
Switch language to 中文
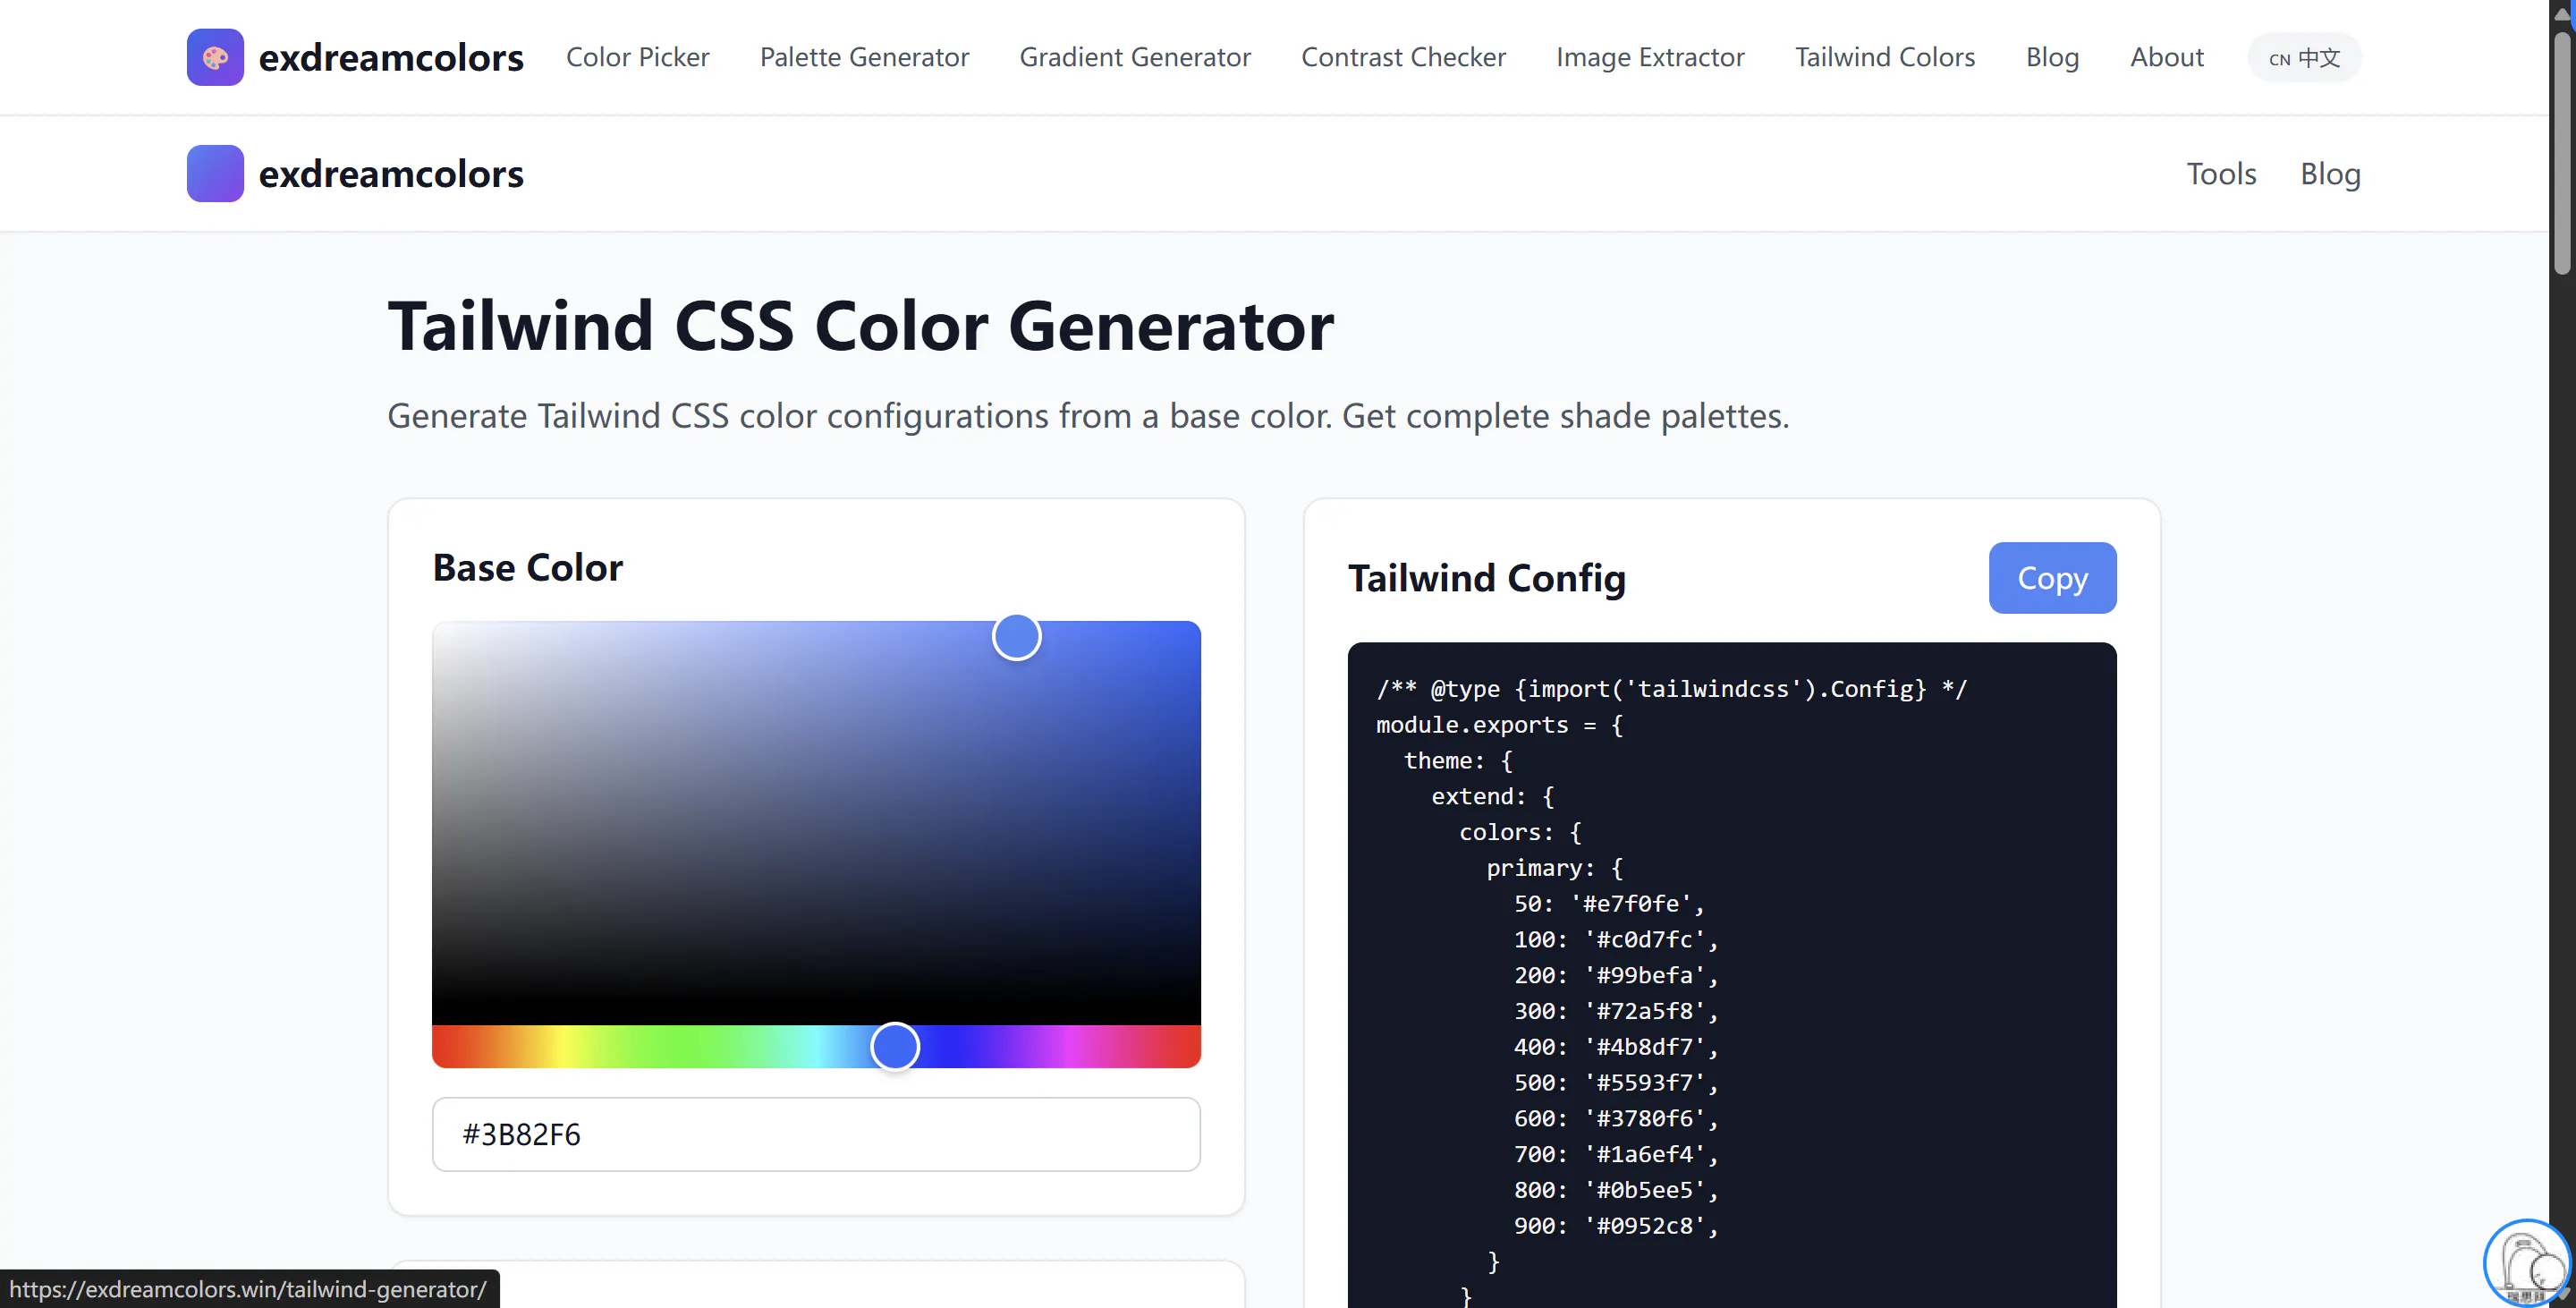click(x=2305, y=58)
